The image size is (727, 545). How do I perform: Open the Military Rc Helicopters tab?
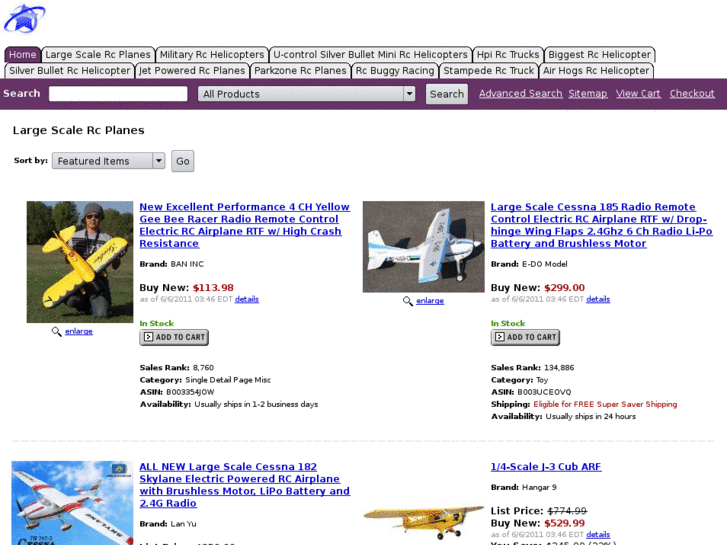click(212, 55)
